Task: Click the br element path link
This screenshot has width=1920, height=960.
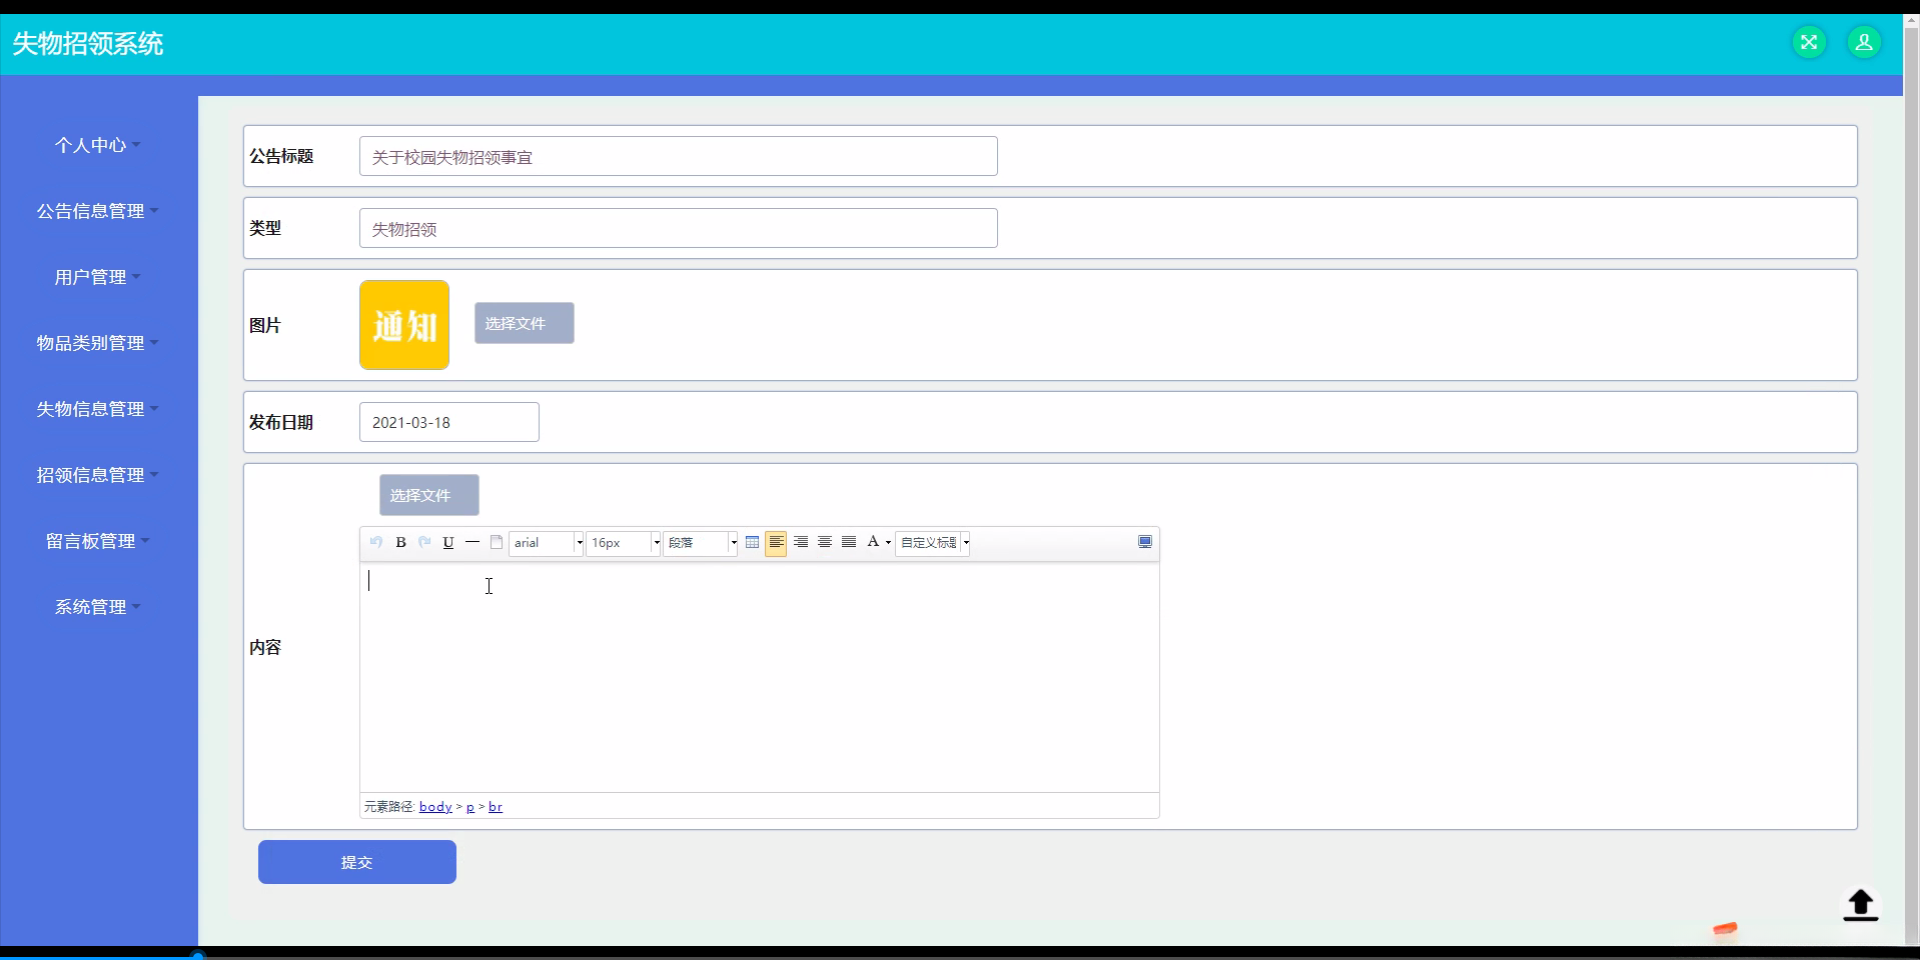Action: (x=495, y=807)
